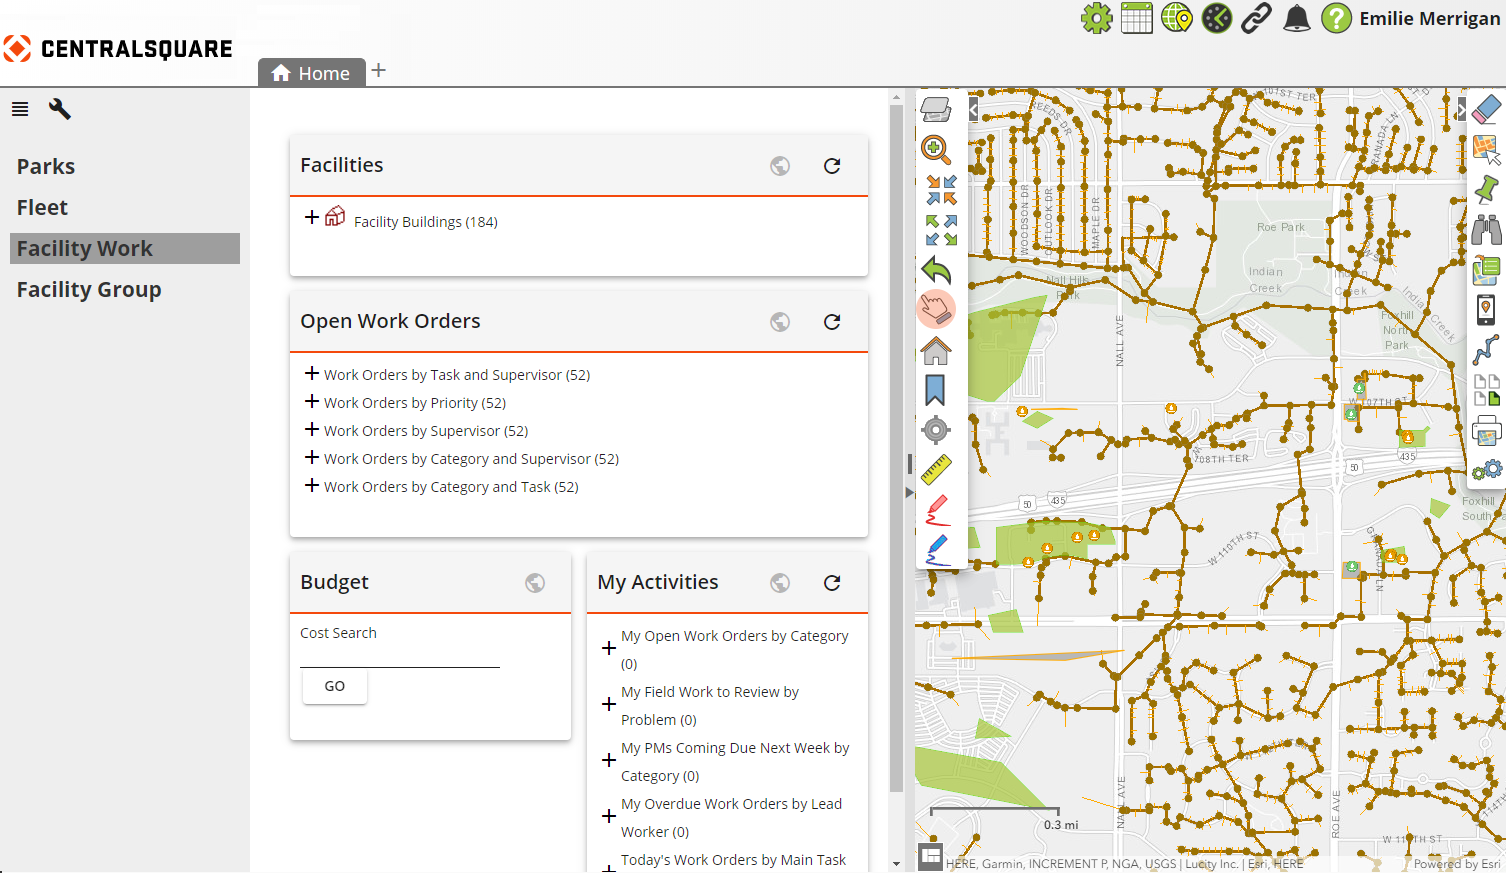
Task: Print the map with printer tool
Action: (x=1487, y=430)
